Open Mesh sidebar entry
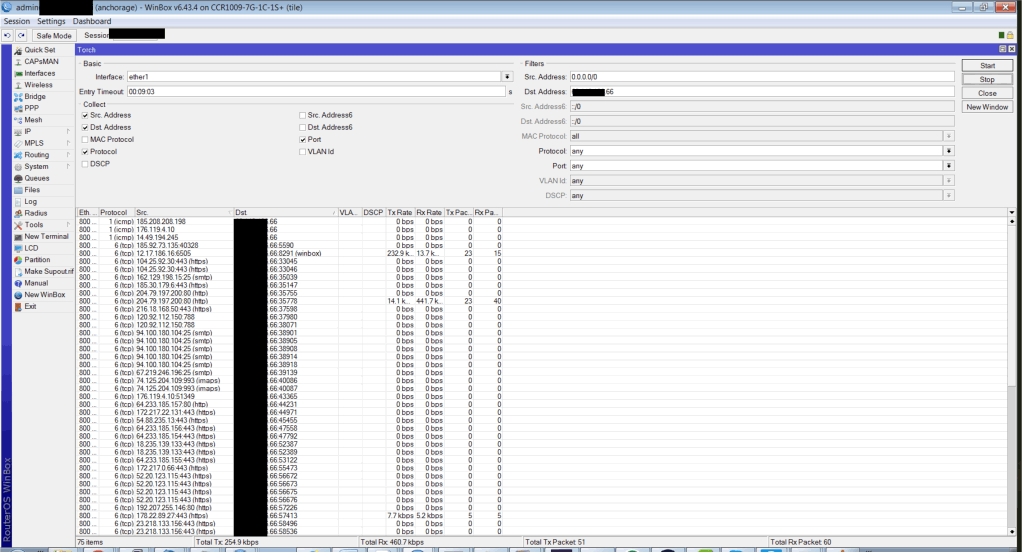This screenshot has height=552, width=1022. [33, 120]
